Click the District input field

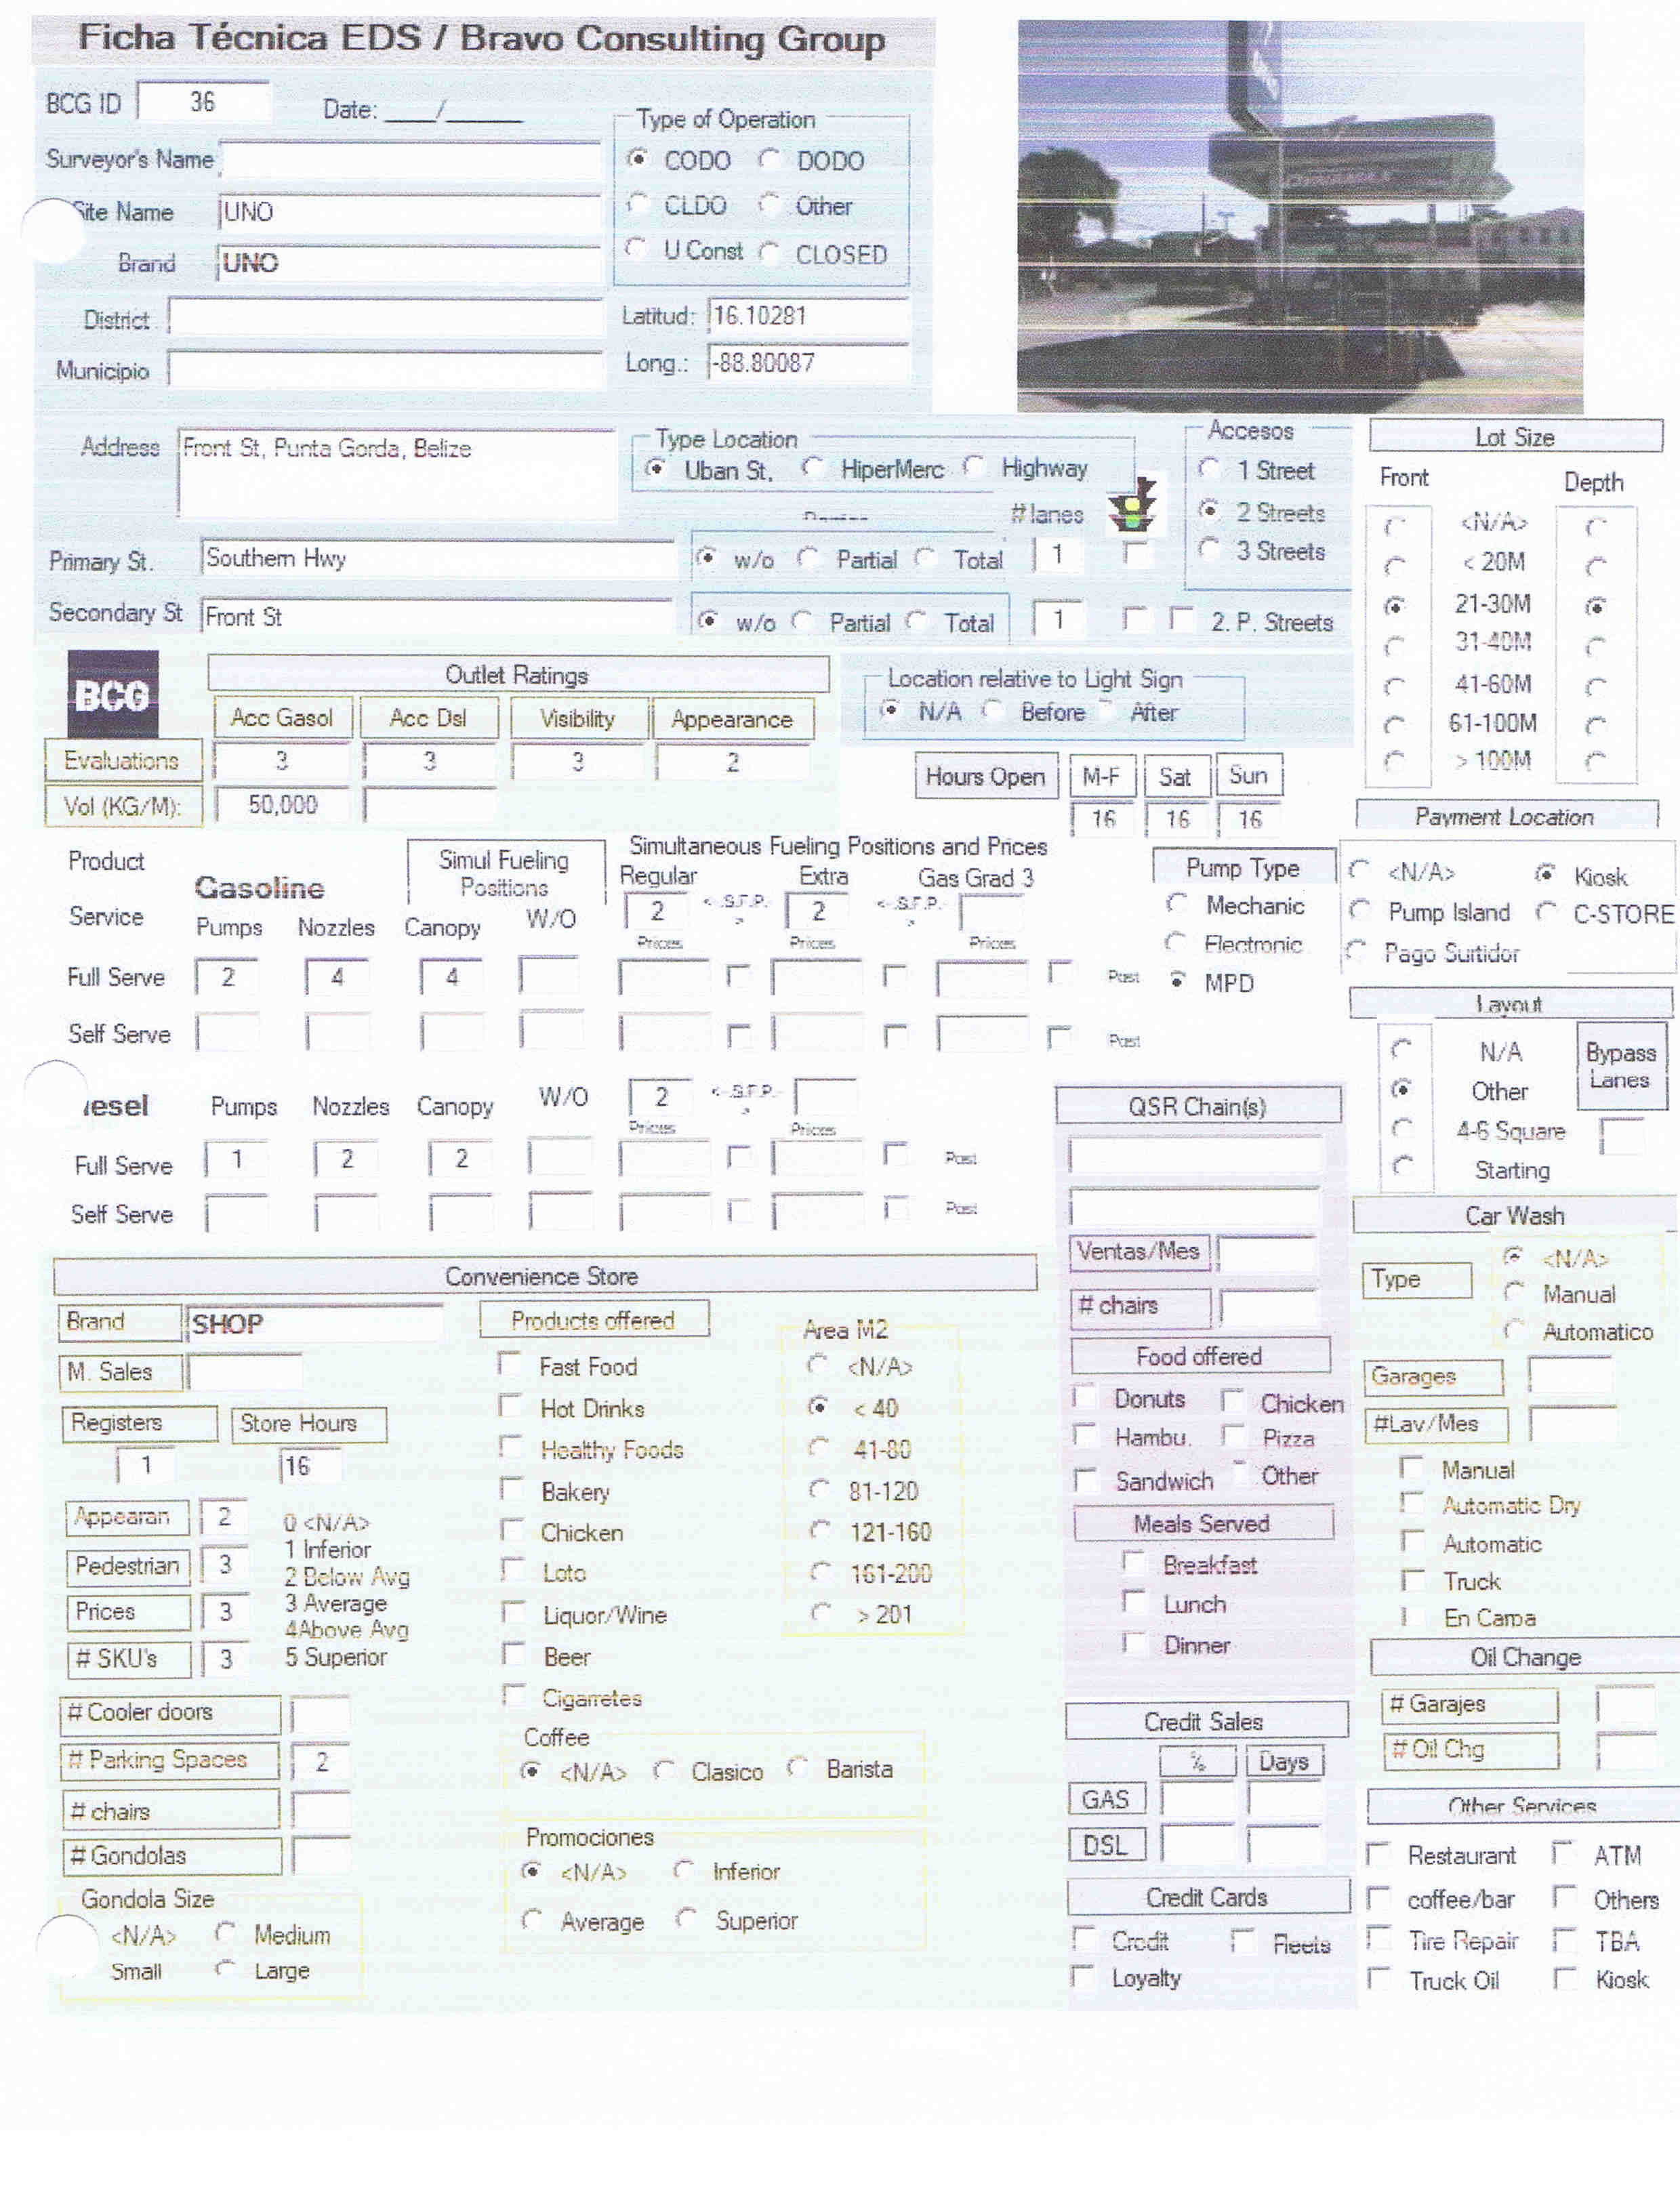click(x=386, y=318)
